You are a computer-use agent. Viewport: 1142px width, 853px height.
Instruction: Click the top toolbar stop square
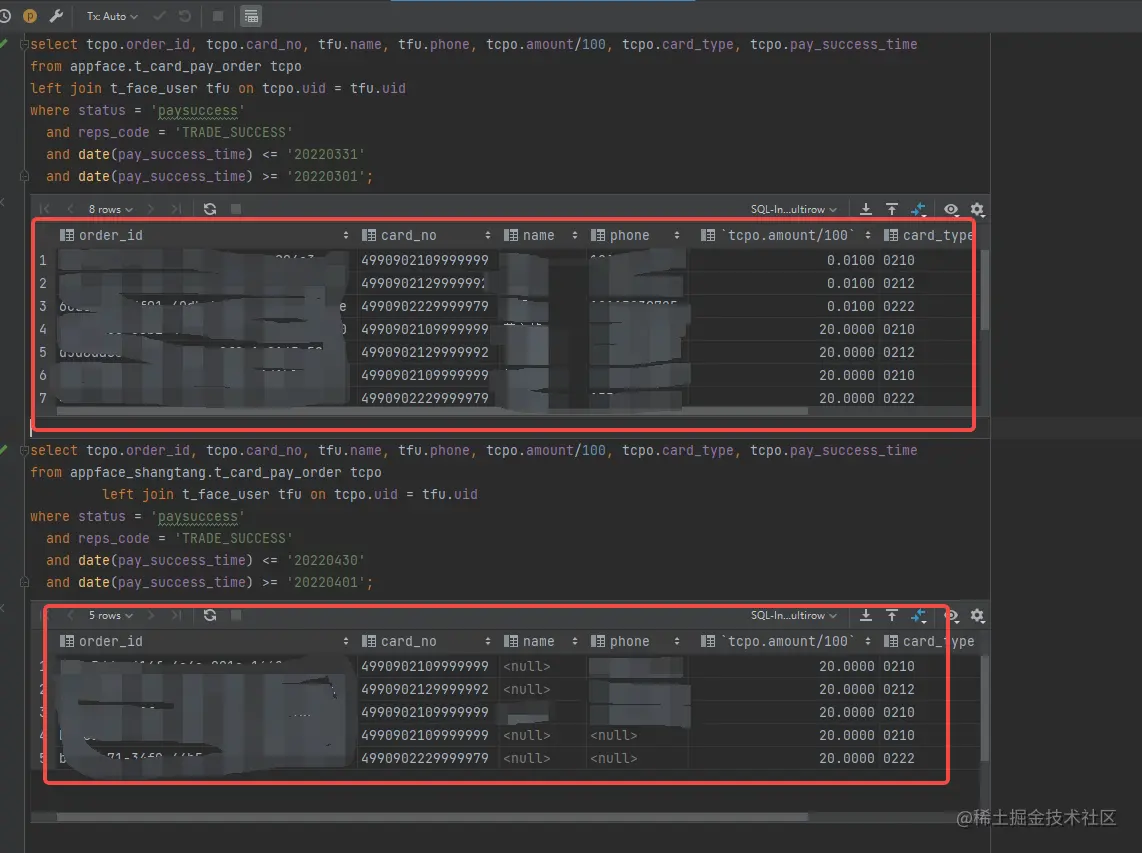click(218, 15)
